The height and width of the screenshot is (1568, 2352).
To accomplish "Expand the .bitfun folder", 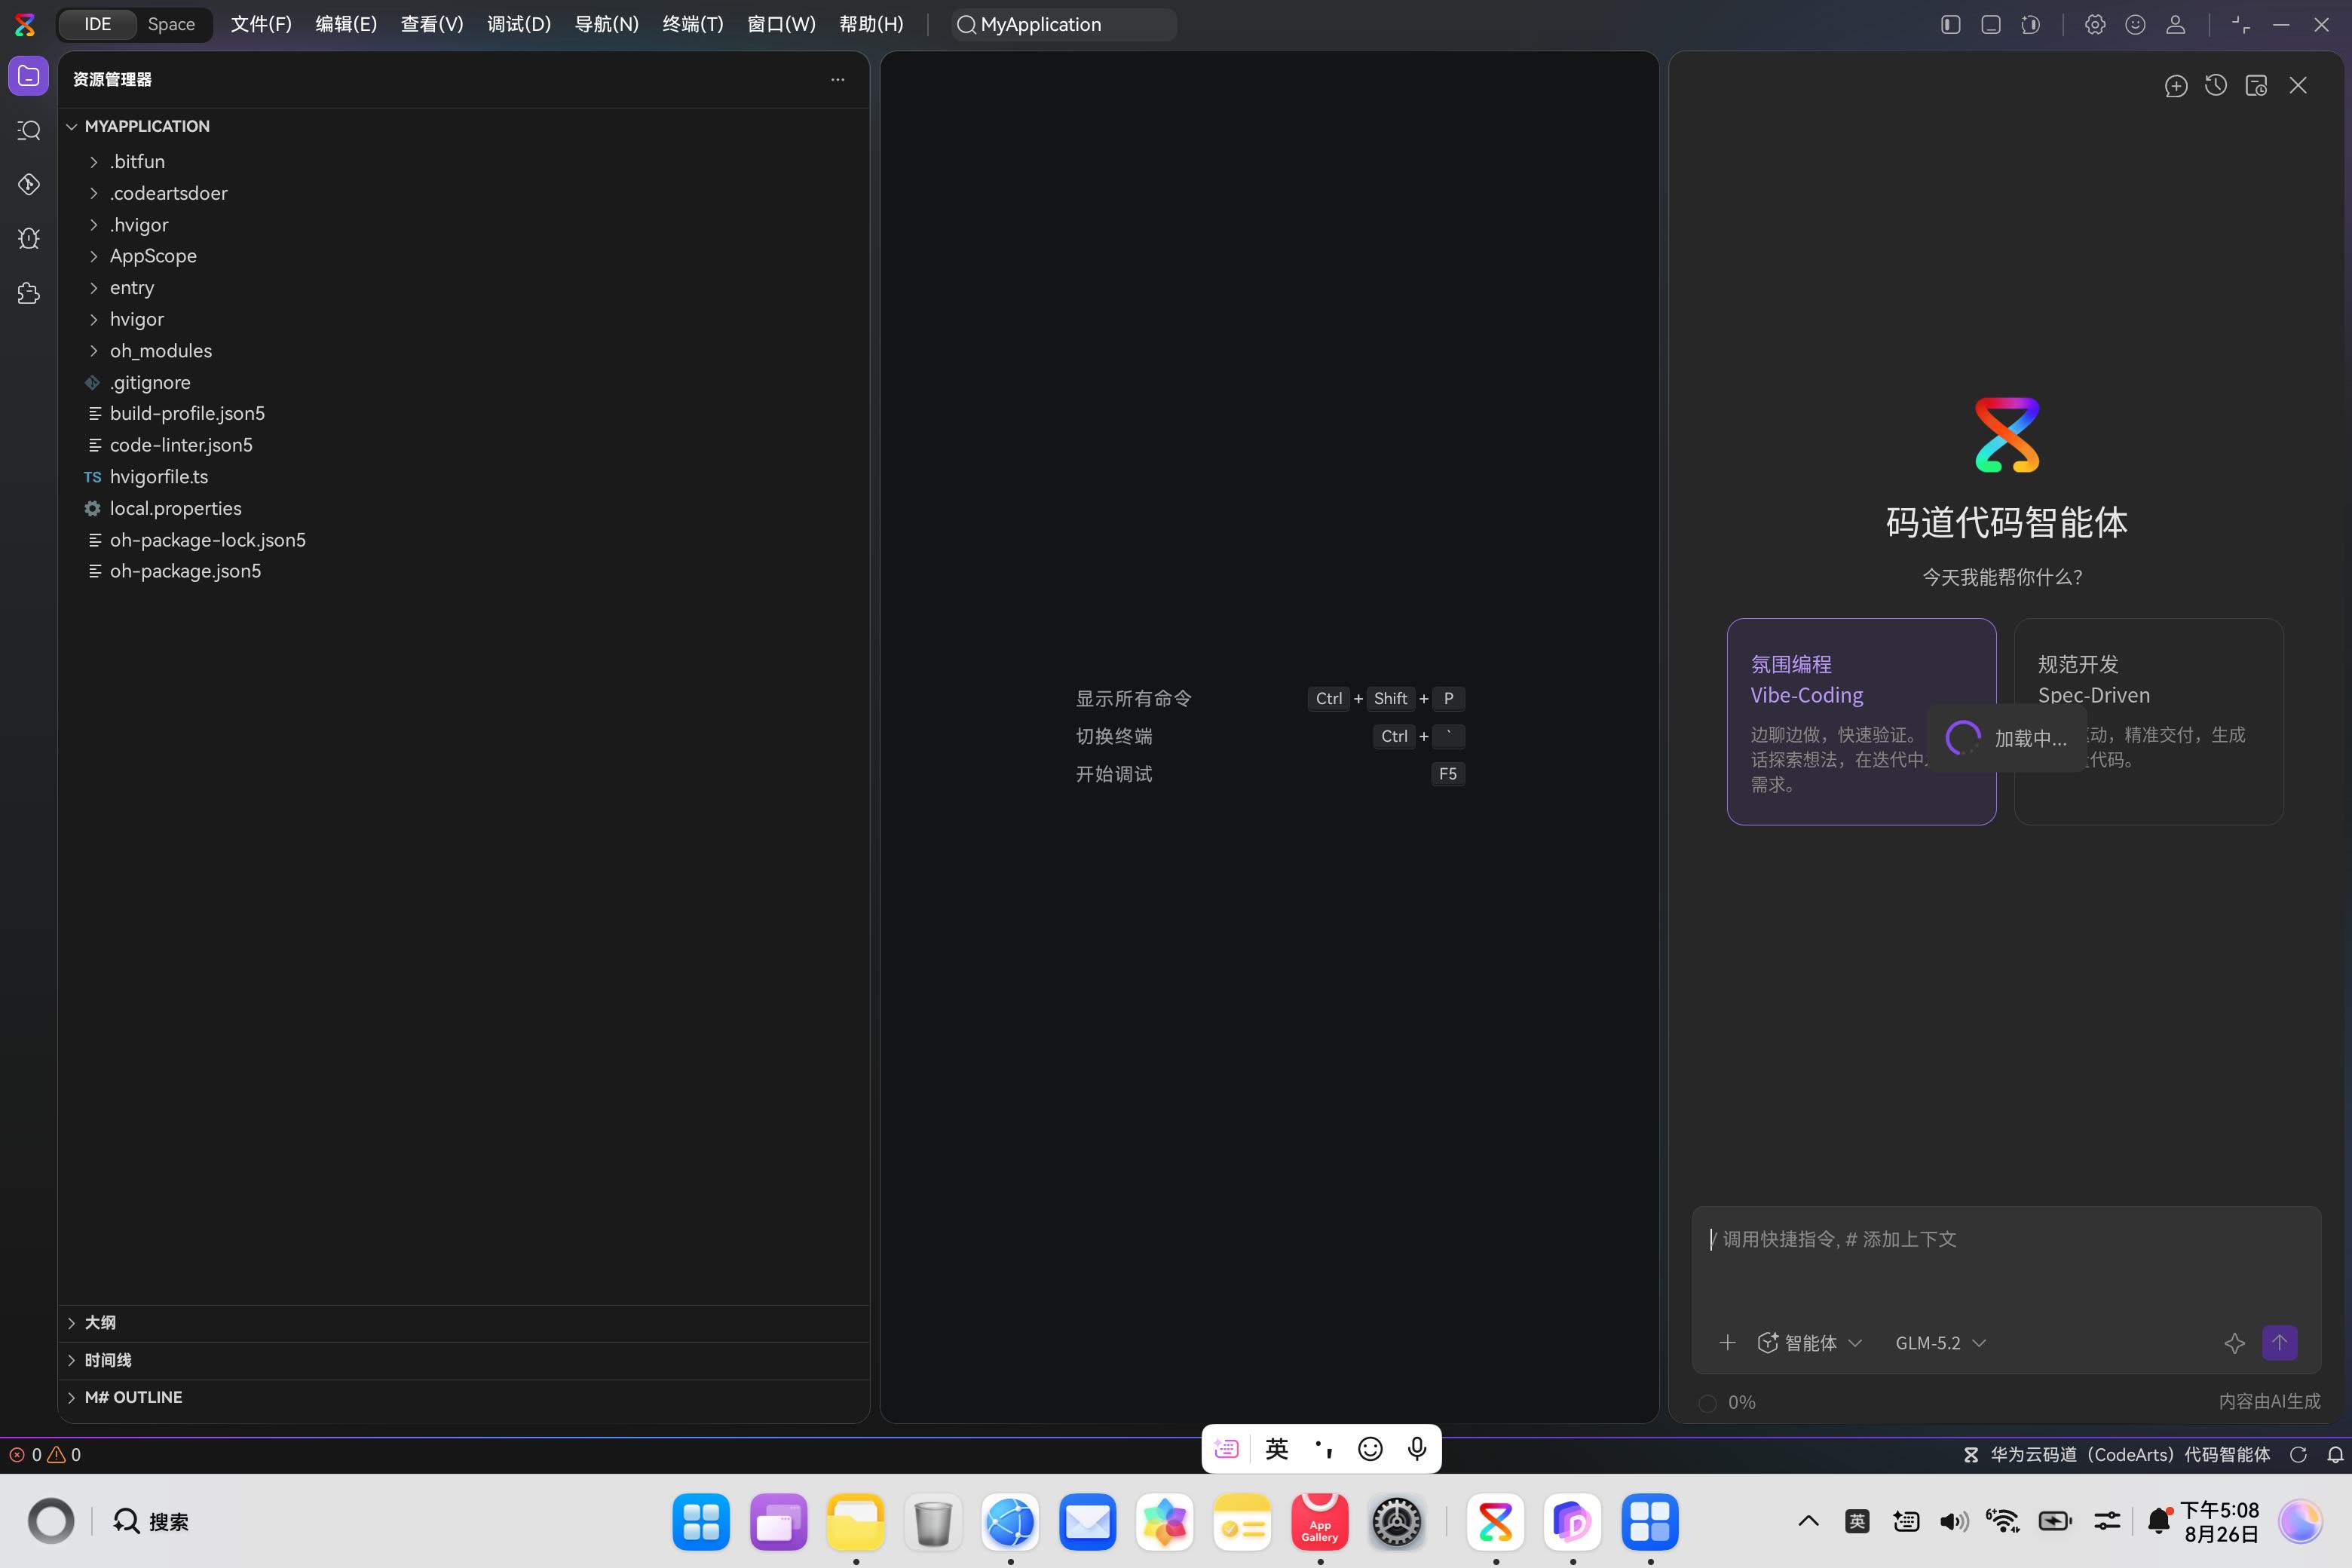I will [x=464, y=161].
